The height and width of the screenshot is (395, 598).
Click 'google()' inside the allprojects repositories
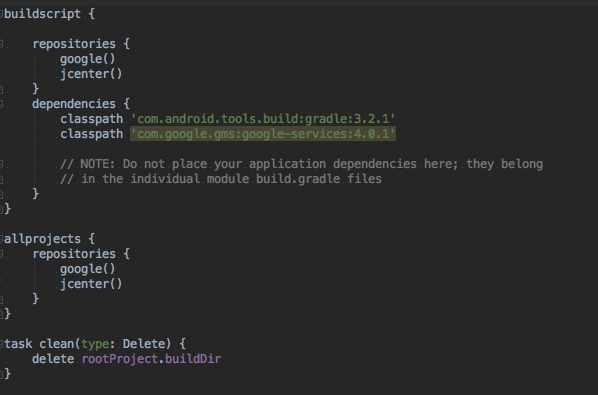87,269
